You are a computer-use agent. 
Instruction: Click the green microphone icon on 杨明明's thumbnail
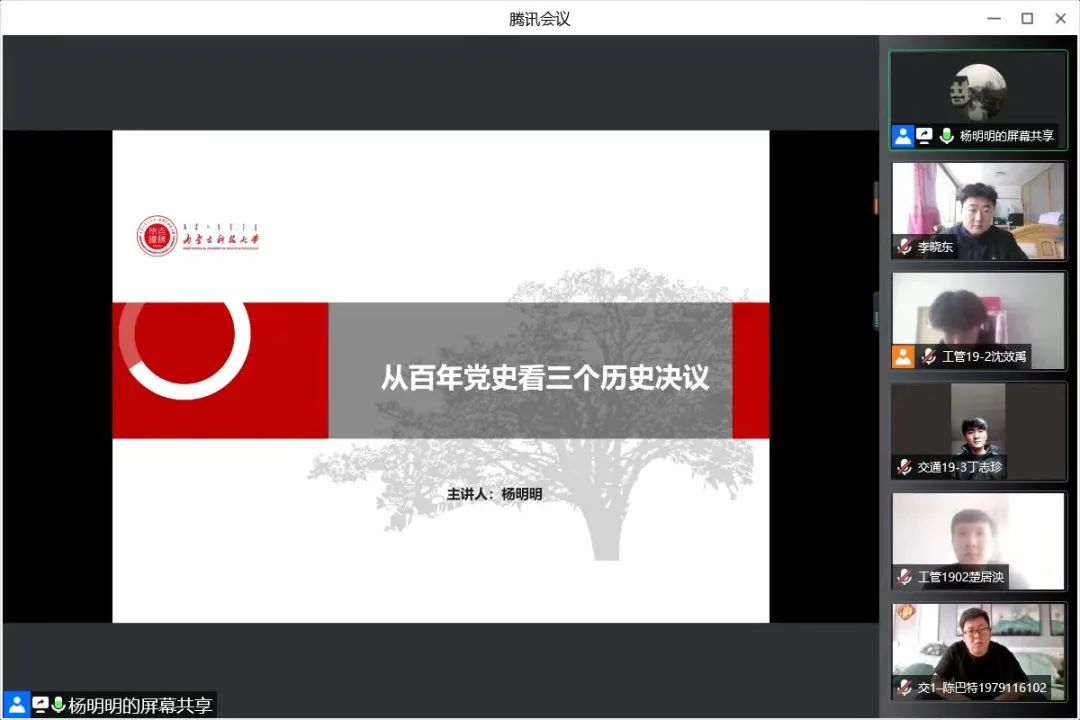pyautogui.click(x=946, y=136)
